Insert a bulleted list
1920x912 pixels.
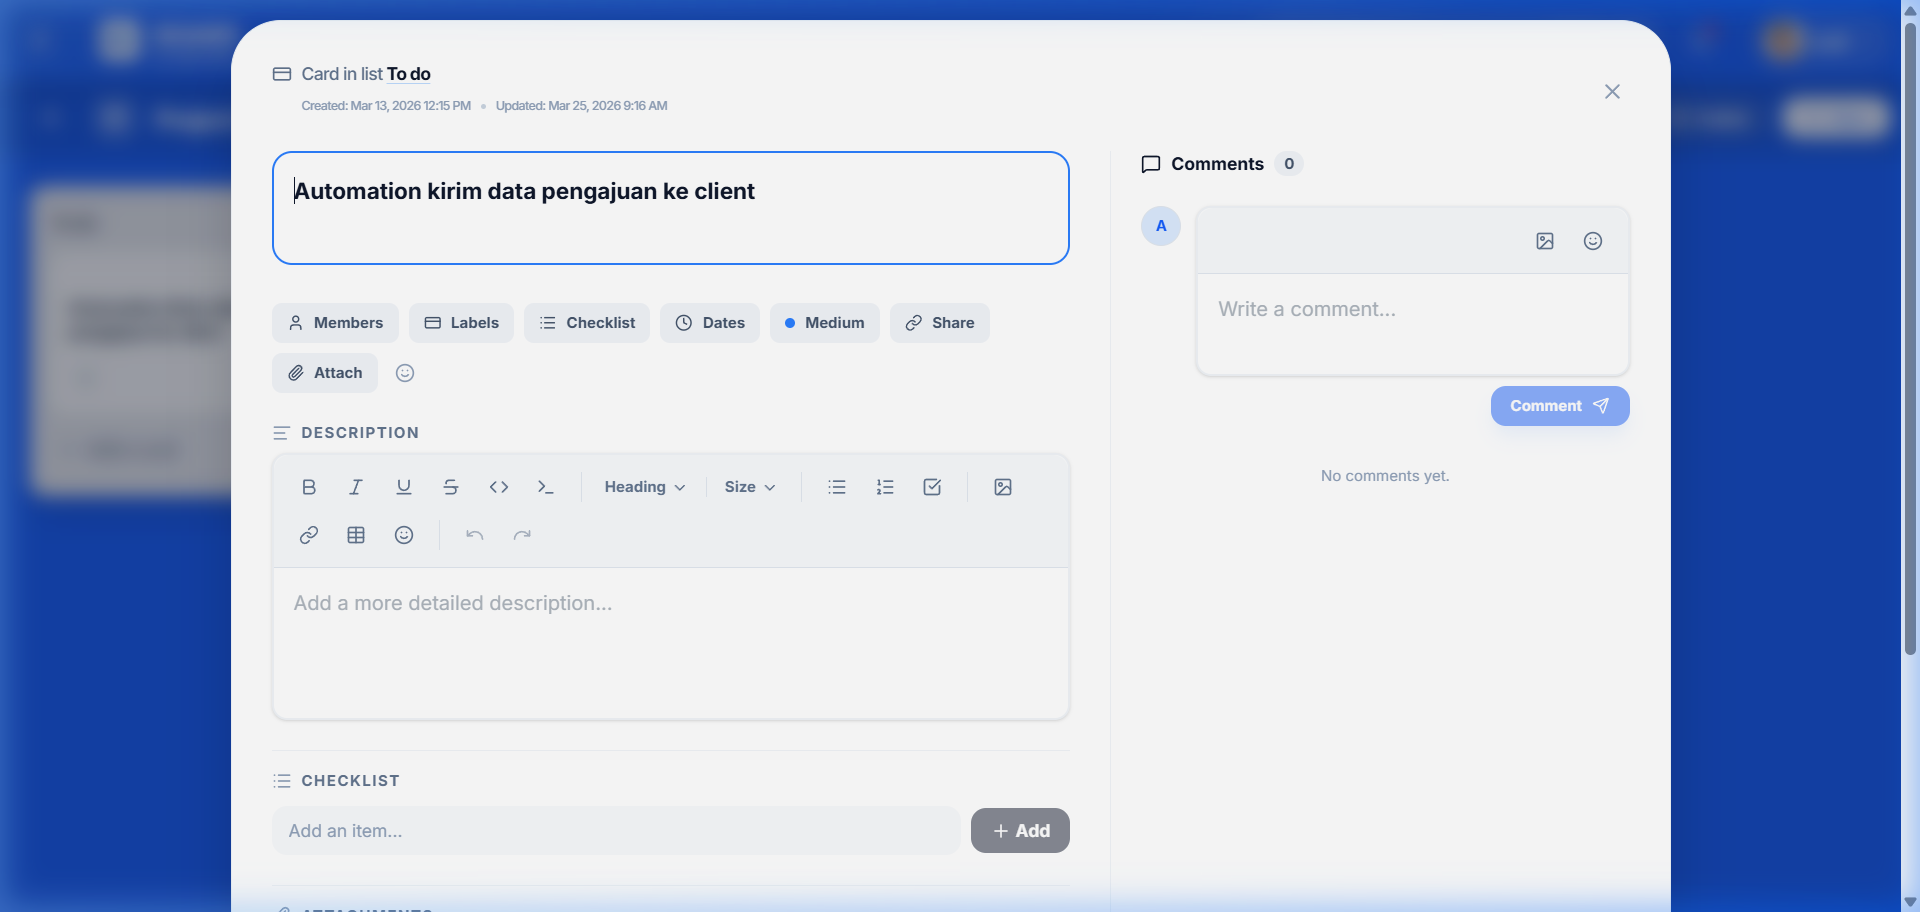pos(837,487)
